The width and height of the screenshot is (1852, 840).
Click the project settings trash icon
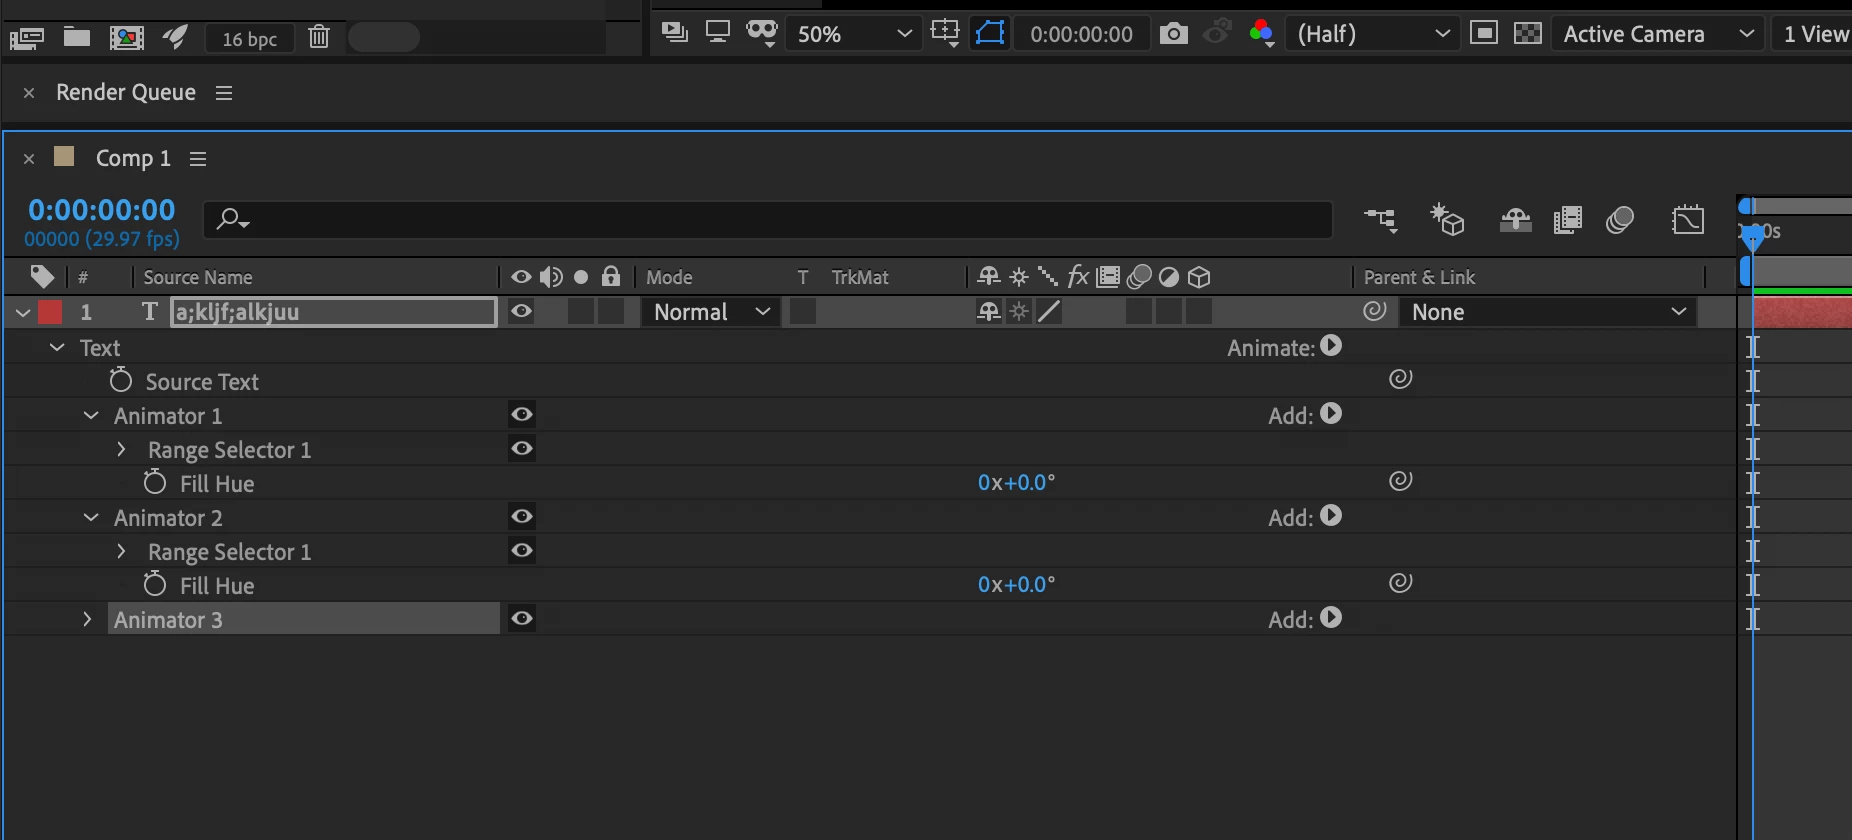tap(319, 37)
